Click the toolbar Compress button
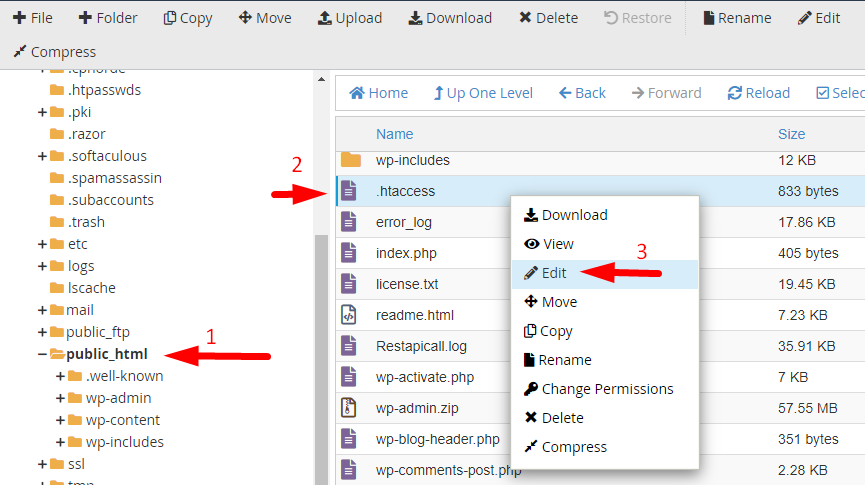The height and width of the screenshot is (485, 865). tap(55, 52)
